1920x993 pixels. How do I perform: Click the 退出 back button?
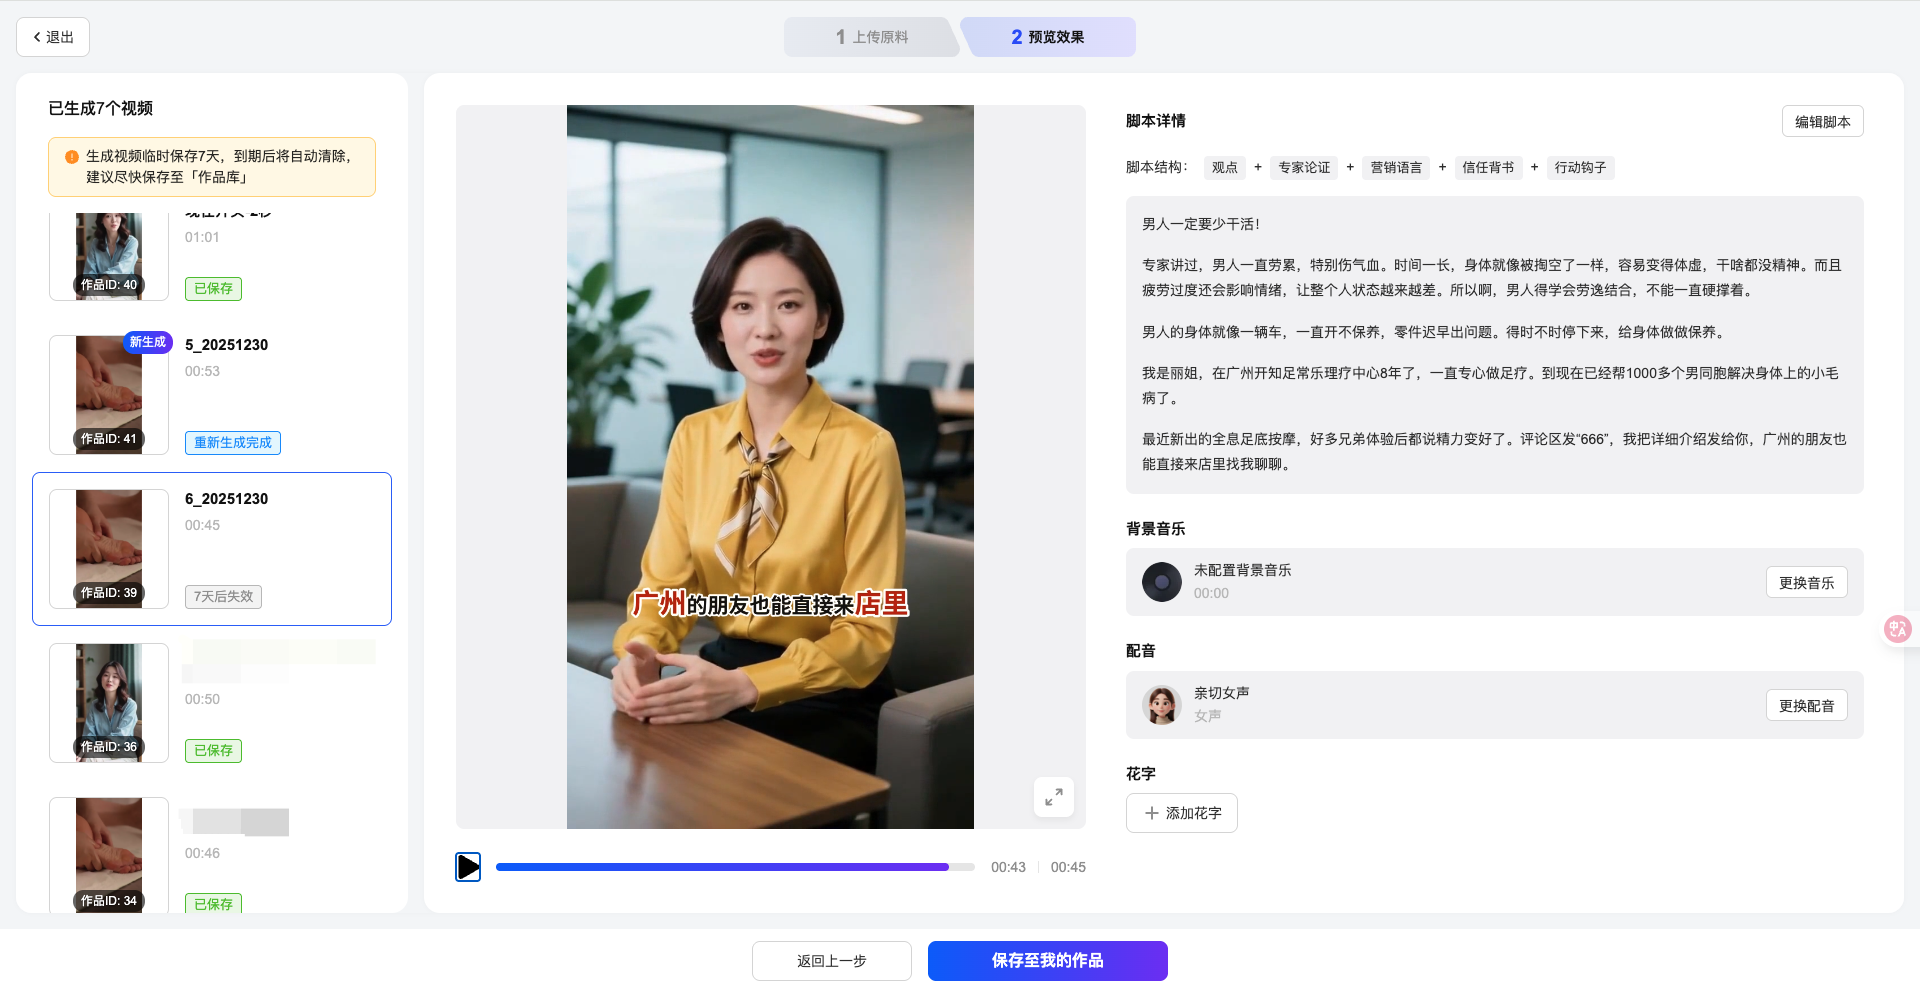53,37
